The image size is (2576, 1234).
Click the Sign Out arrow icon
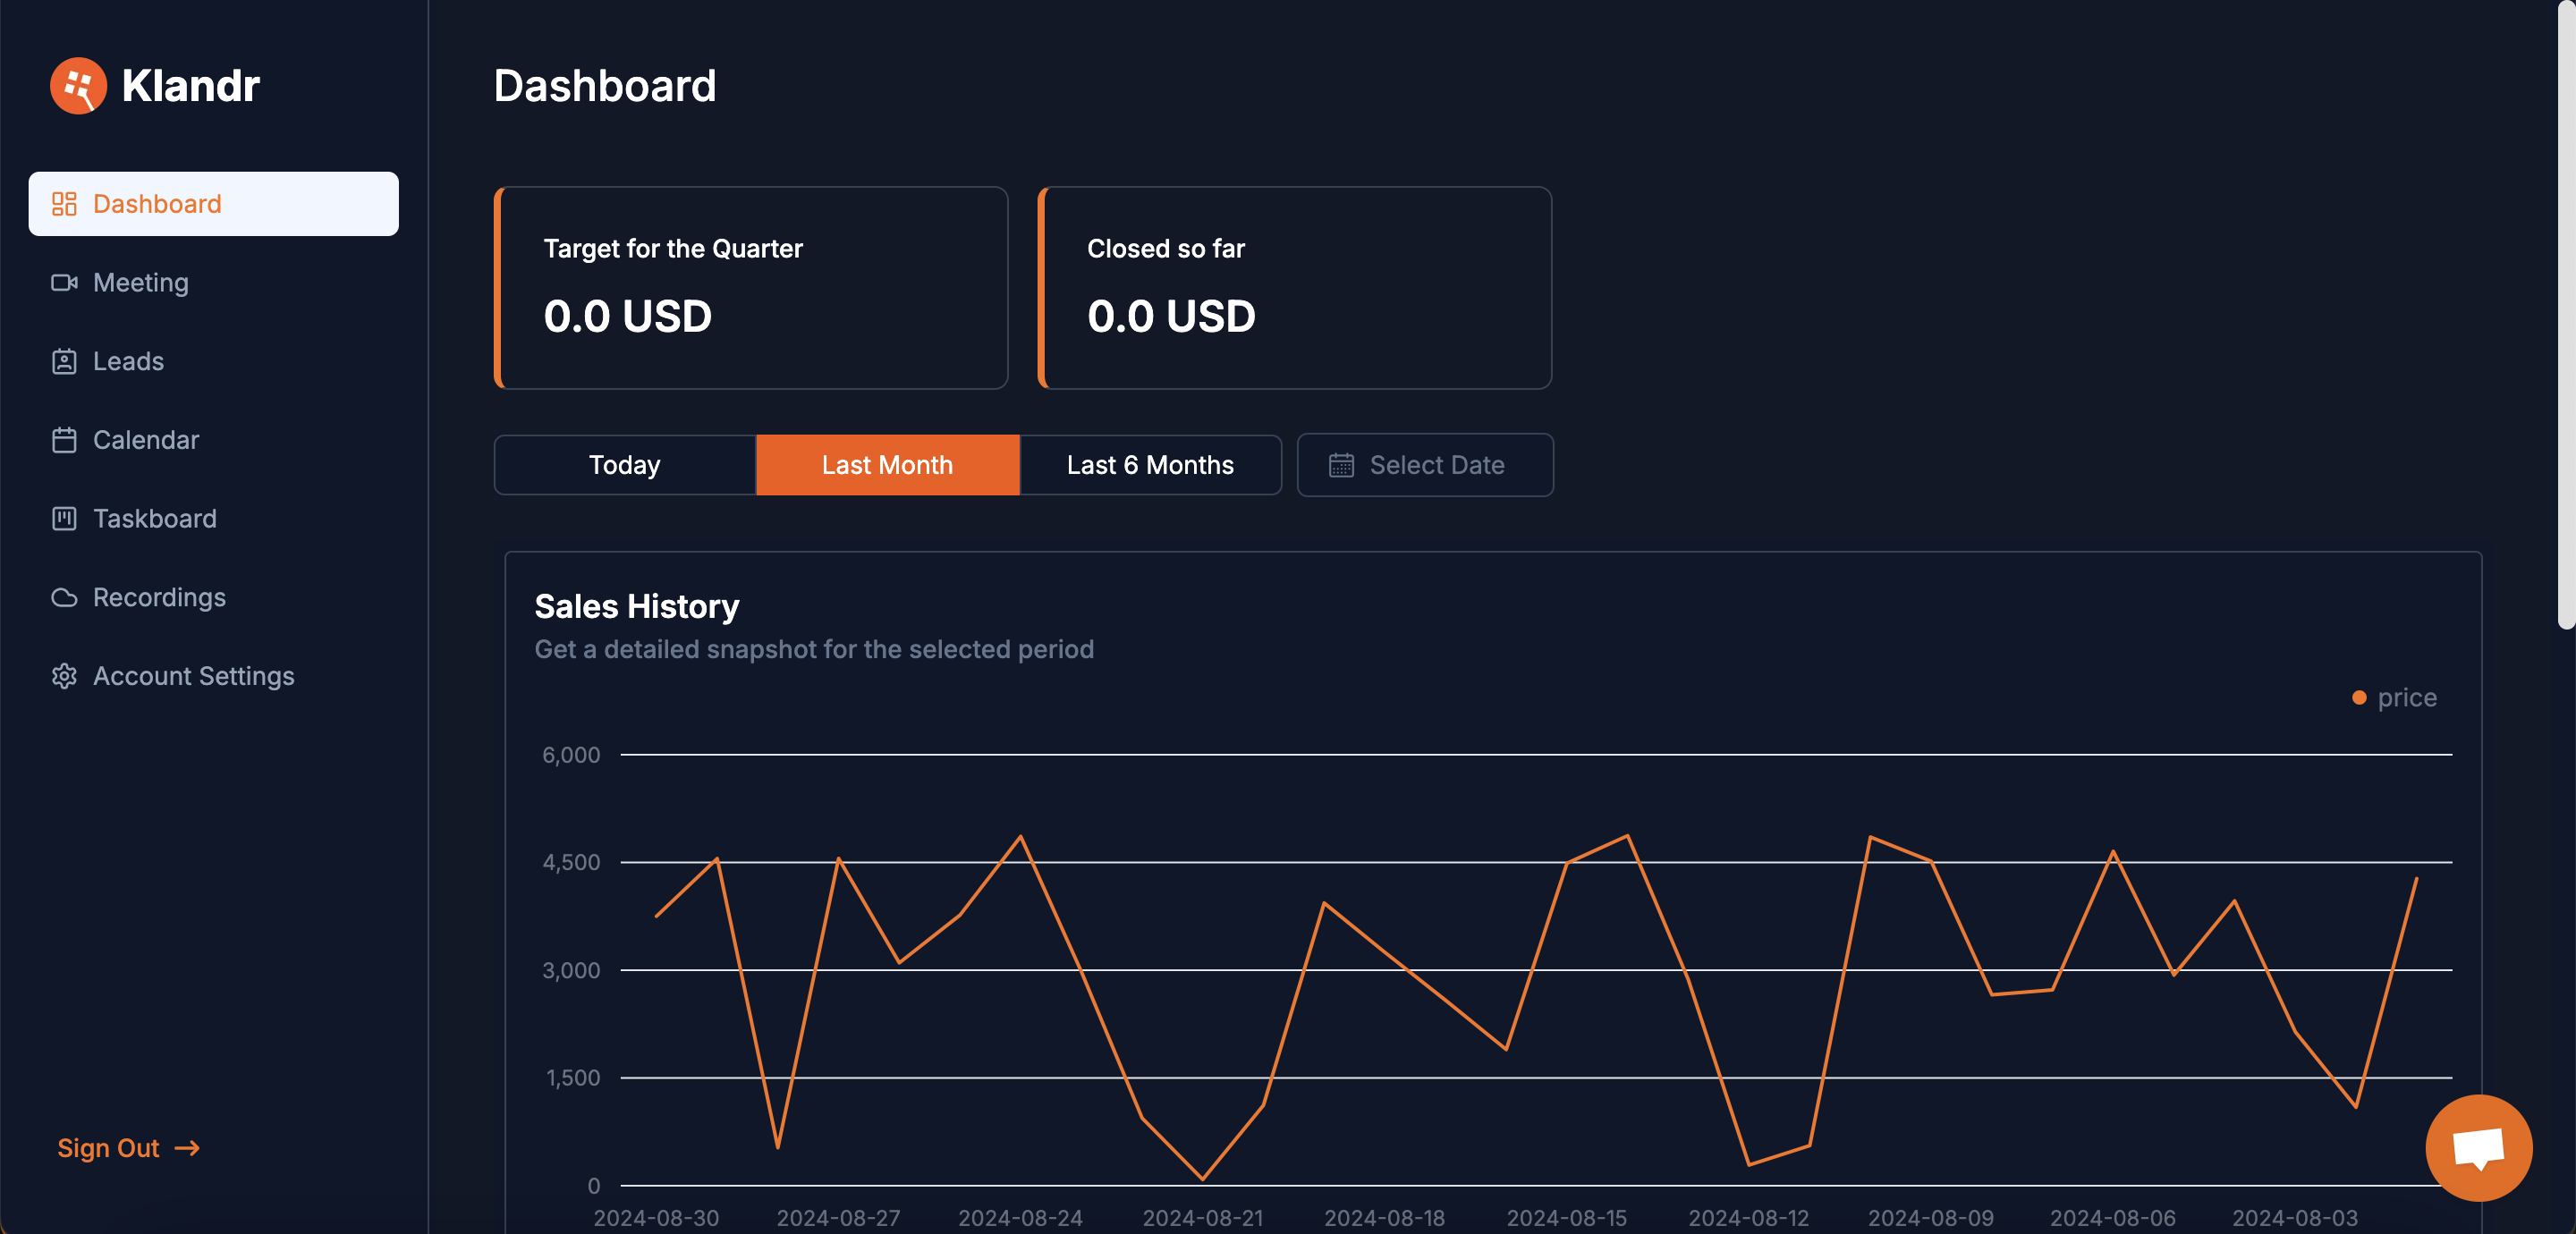pos(187,1148)
